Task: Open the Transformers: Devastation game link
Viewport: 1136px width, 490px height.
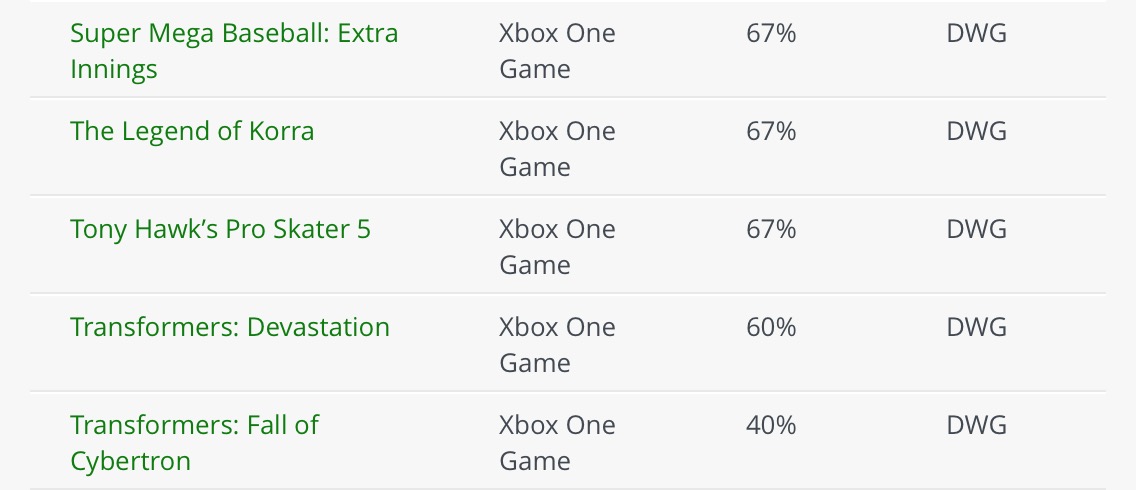Action: (230, 328)
